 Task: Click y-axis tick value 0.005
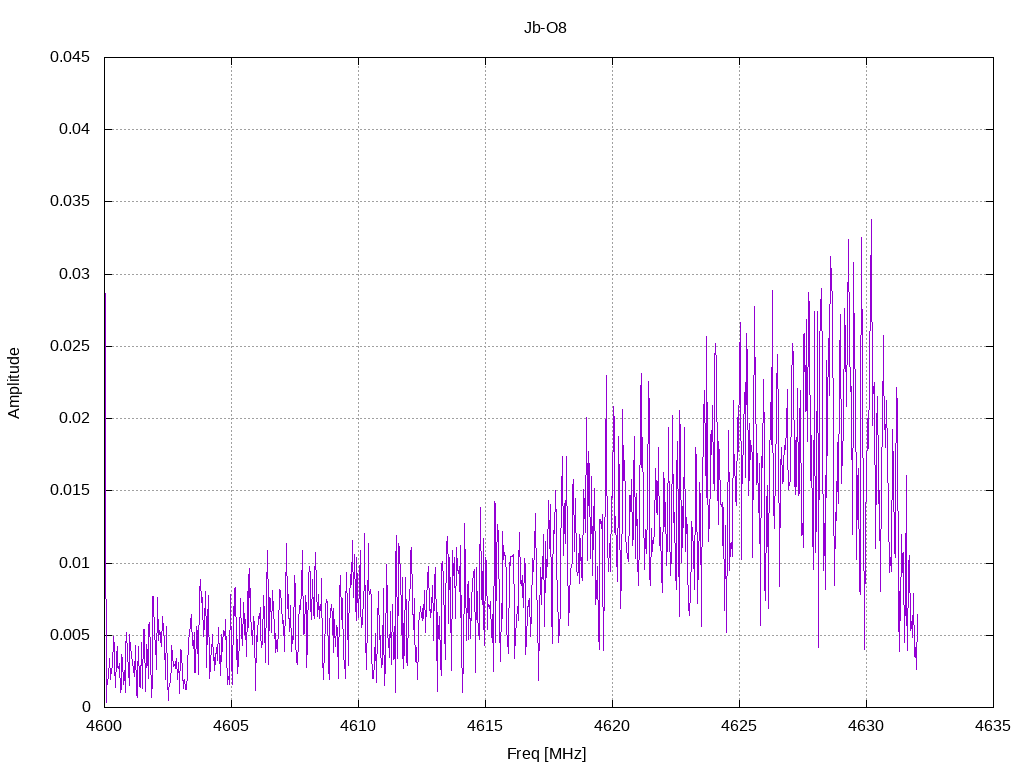(x=70, y=635)
